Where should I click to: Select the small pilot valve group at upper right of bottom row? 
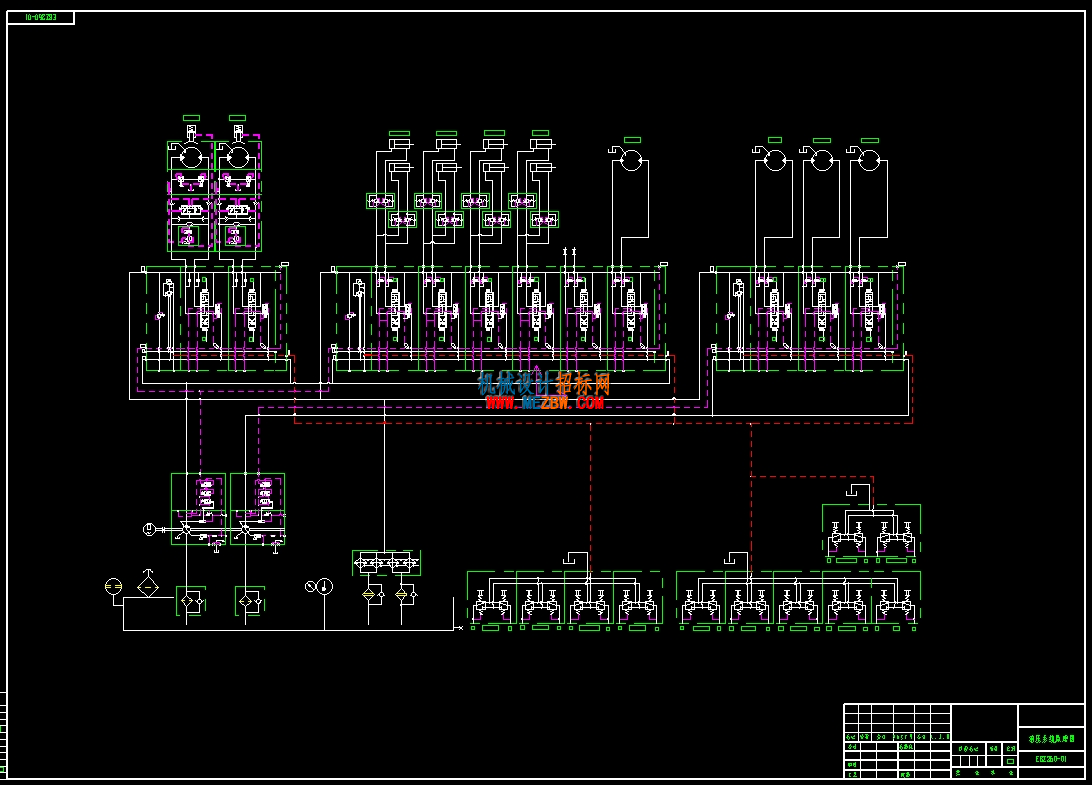[871, 534]
